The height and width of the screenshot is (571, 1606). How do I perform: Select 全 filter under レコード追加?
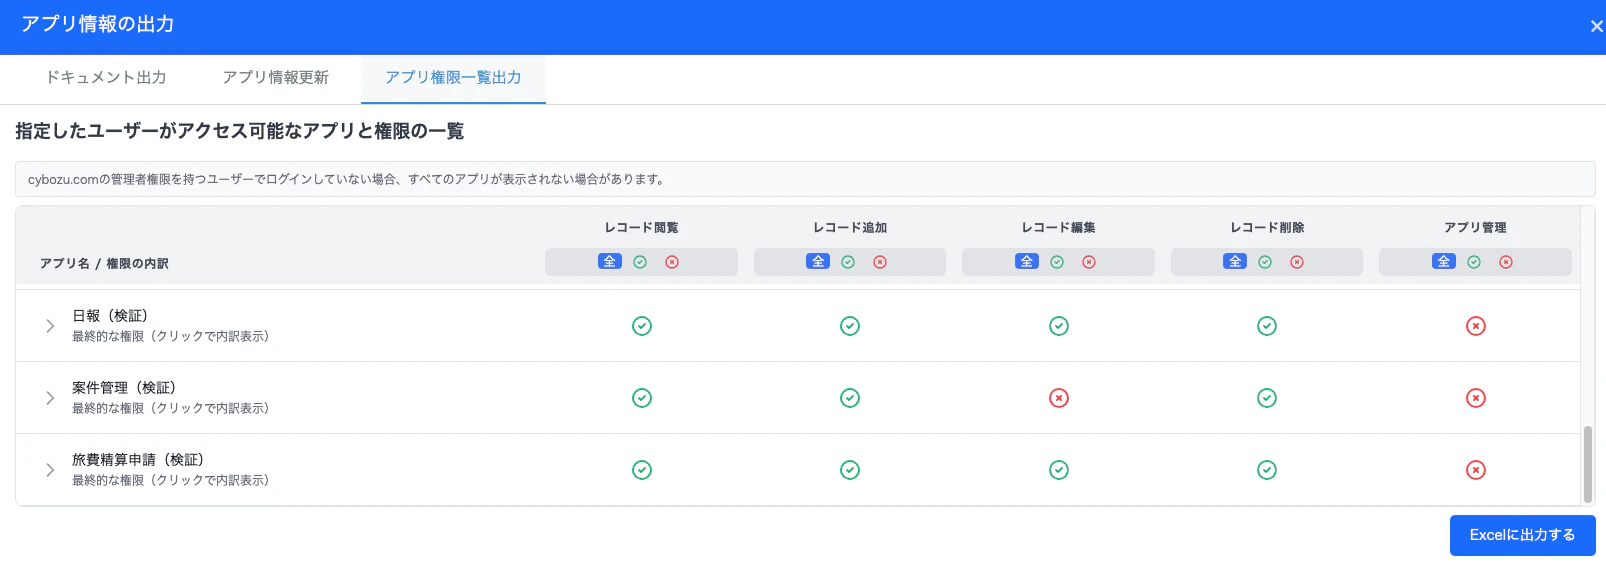(818, 261)
